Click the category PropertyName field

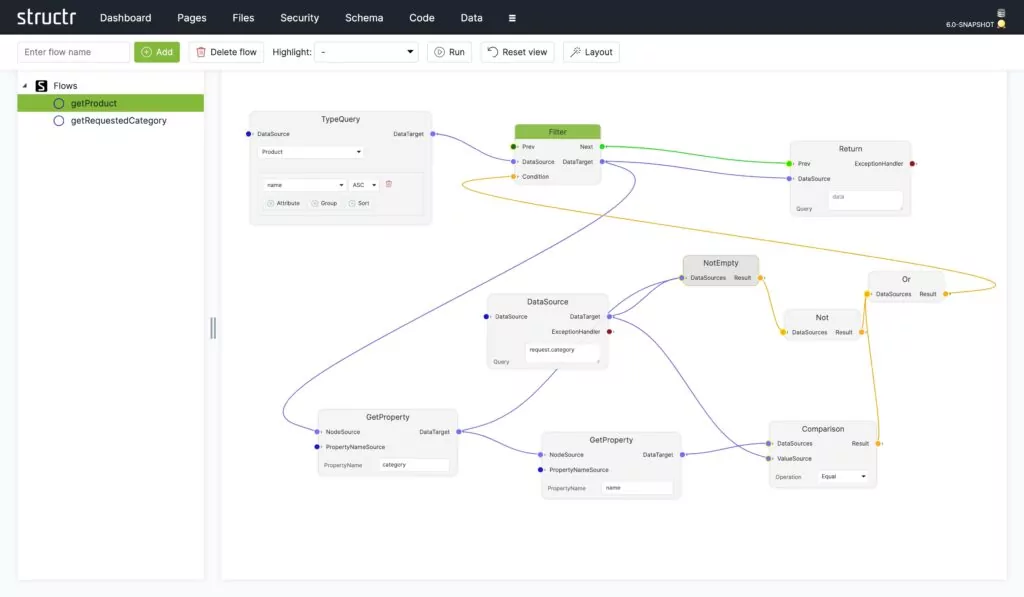tap(414, 465)
